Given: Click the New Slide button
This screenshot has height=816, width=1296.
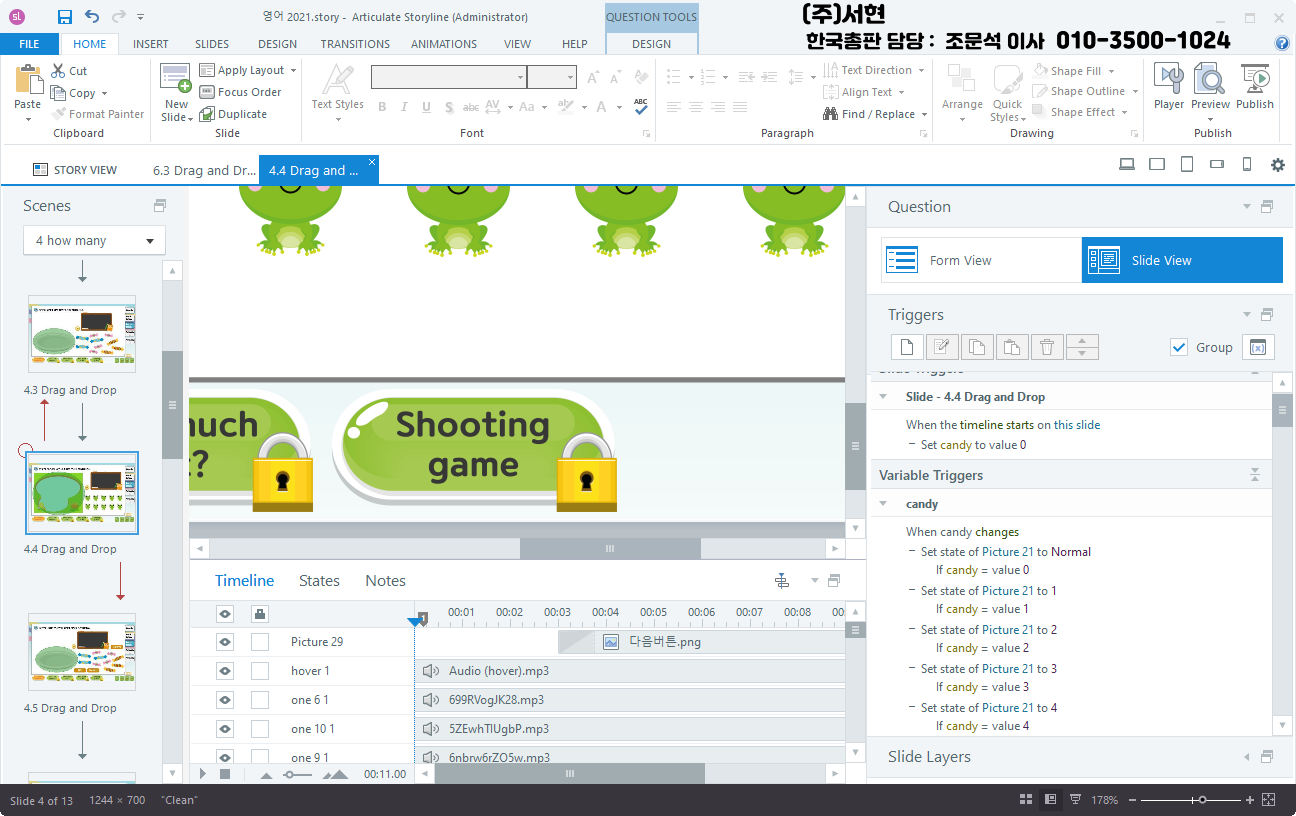Looking at the screenshot, I should pyautogui.click(x=176, y=93).
